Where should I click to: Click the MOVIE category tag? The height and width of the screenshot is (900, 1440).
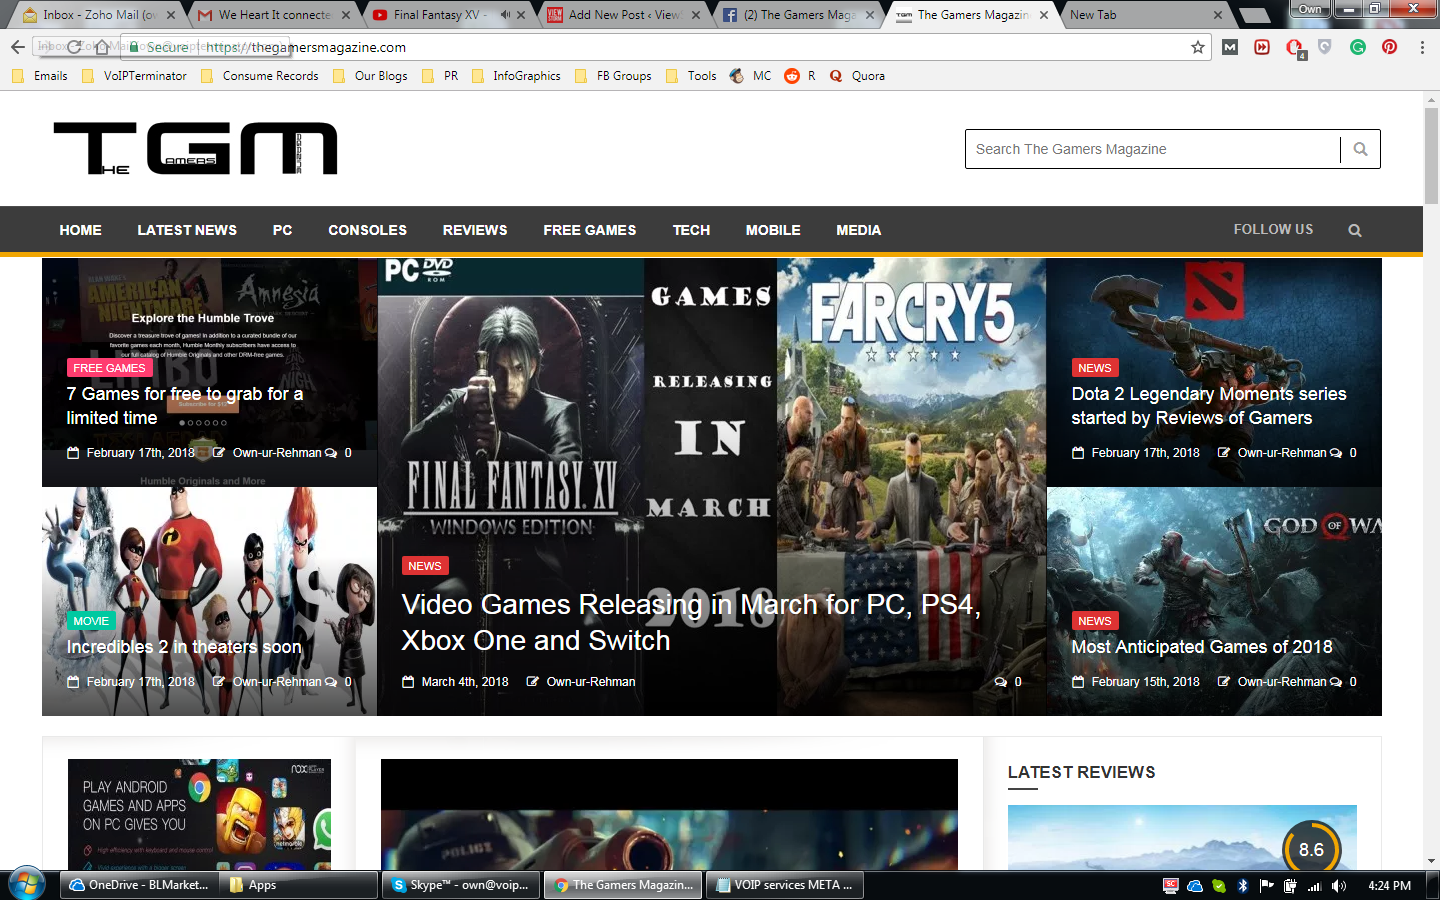tap(91, 621)
